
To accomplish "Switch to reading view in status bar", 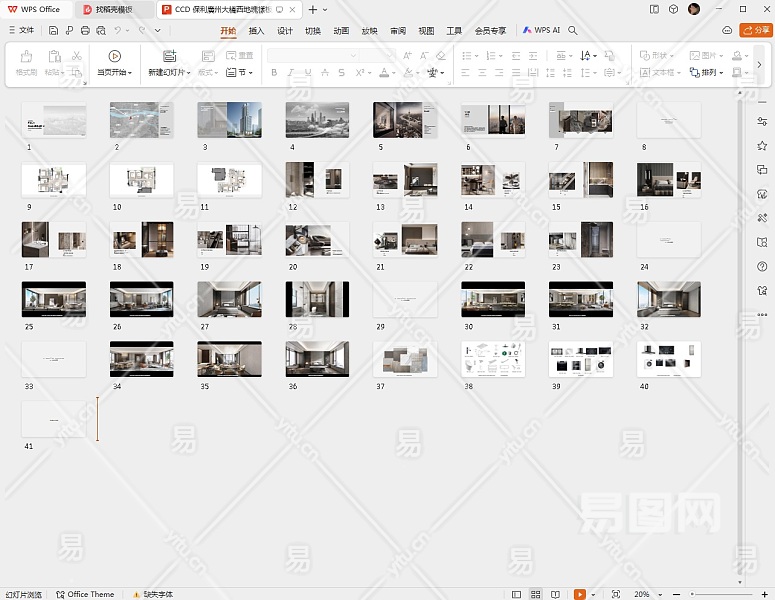I will point(555,594).
